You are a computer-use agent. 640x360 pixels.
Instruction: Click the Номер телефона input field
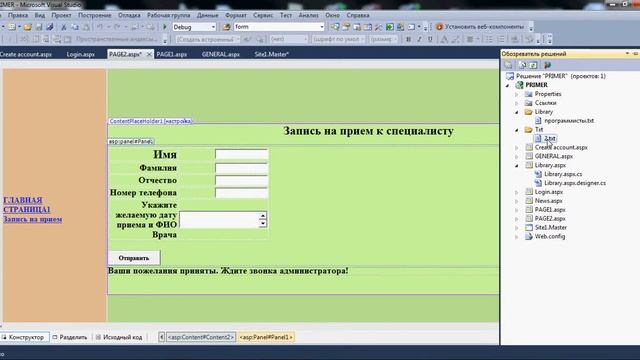point(242,193)
